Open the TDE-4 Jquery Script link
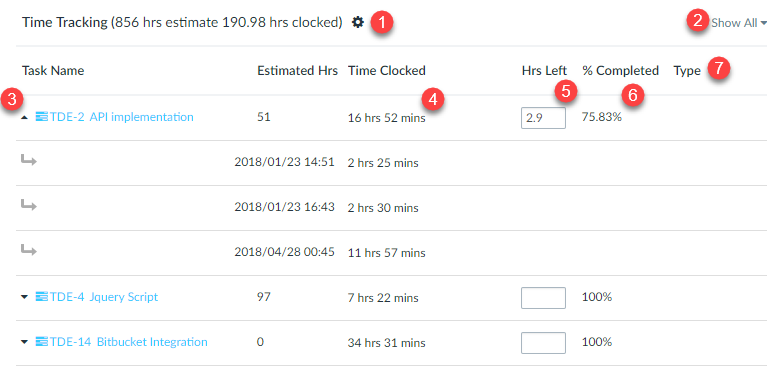The image size is (776, 372). [x=104, y=297]
